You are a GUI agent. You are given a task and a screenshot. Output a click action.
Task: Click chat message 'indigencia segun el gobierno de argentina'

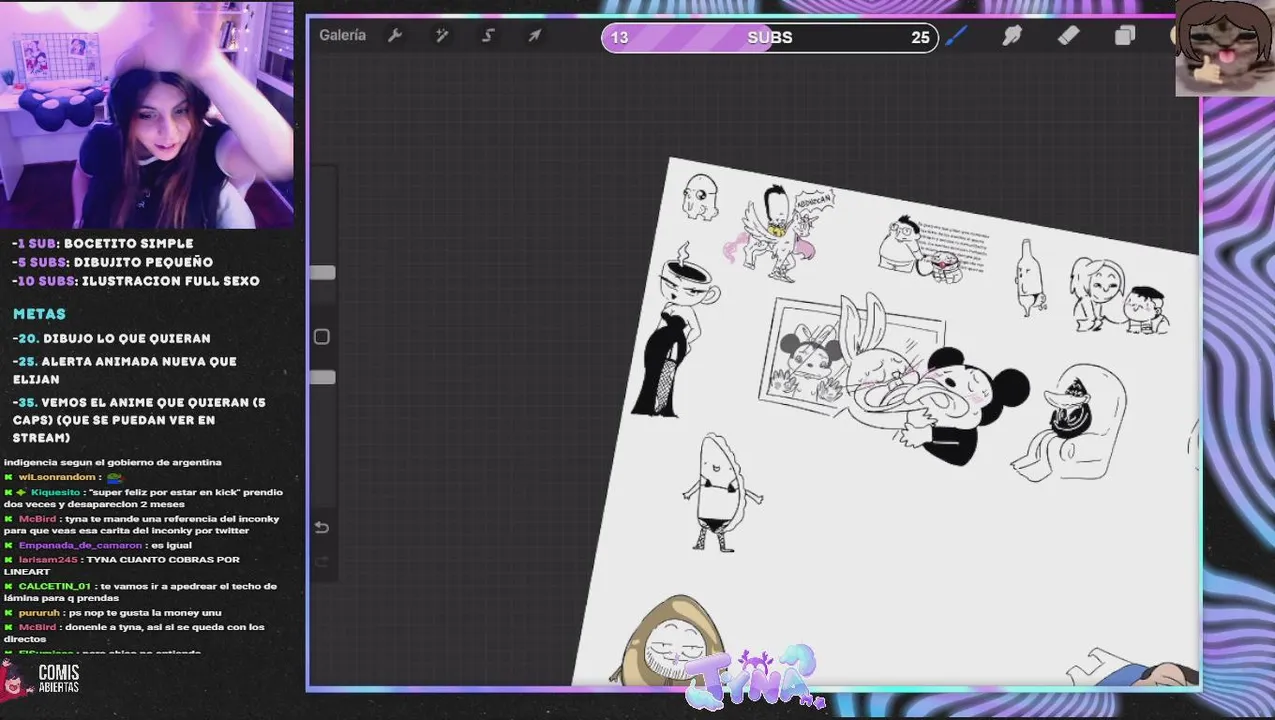(113, 462)
